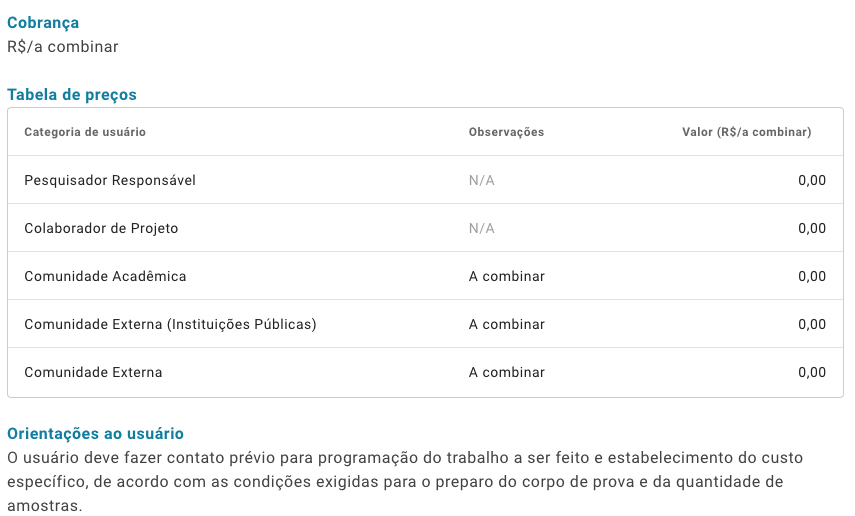Select the Comunidade Acadêmica row
The width and height of the screenshot is (855, 516).
point(425,276)
